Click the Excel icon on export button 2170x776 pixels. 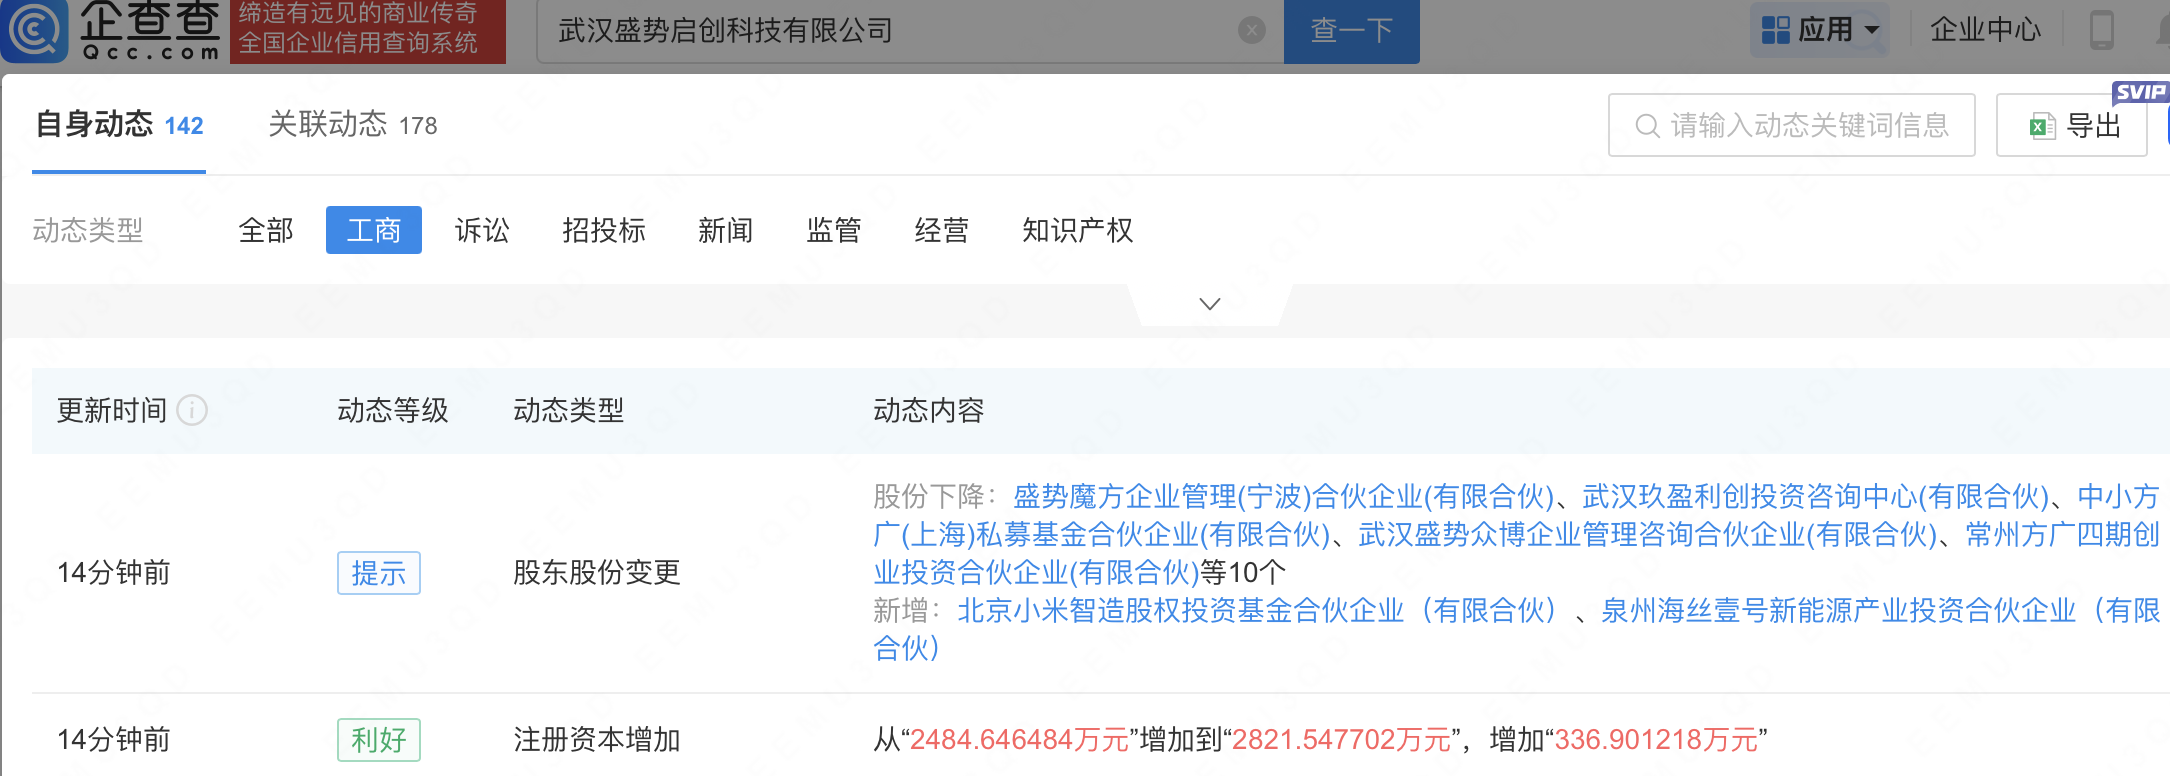[2041, 126]
